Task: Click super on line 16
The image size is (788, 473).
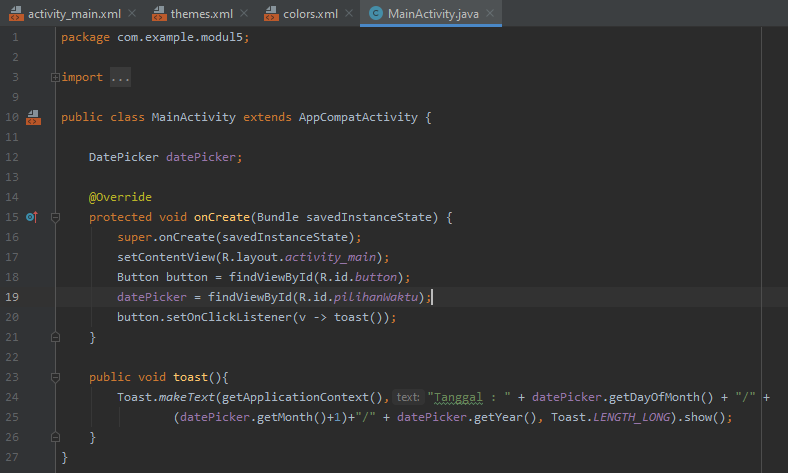Action: coord(134,237)
